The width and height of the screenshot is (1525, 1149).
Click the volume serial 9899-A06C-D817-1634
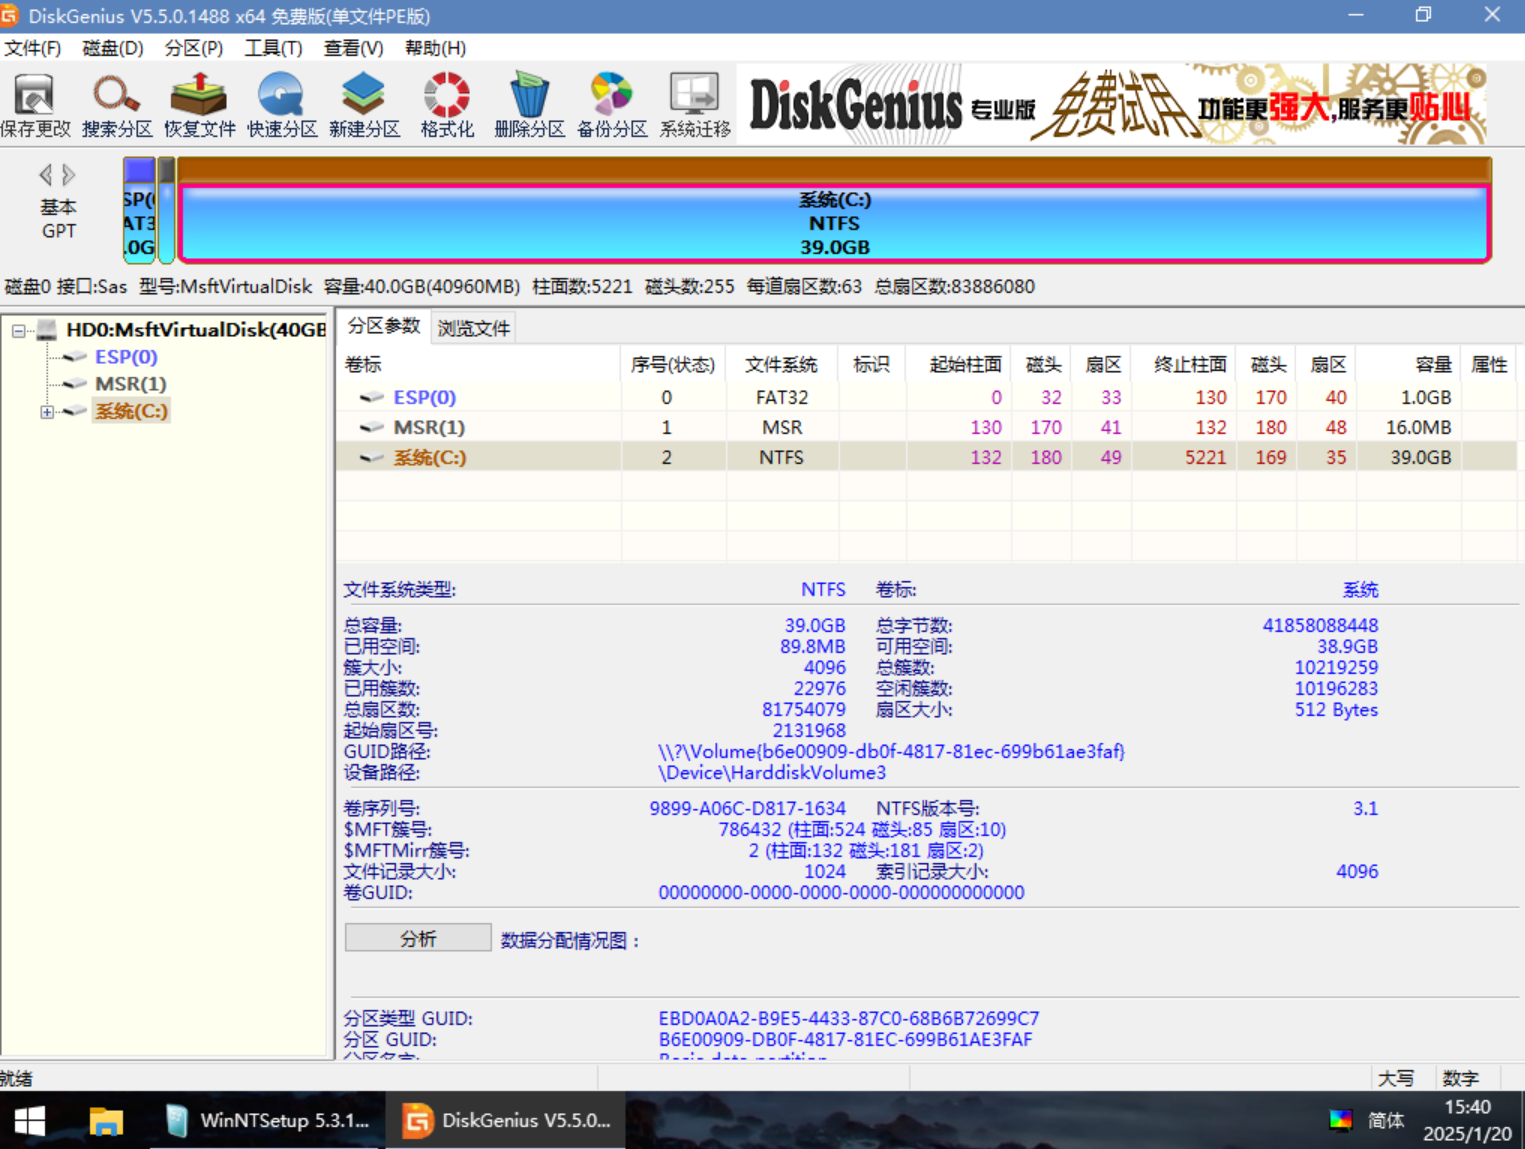click(x=747, y=808)
